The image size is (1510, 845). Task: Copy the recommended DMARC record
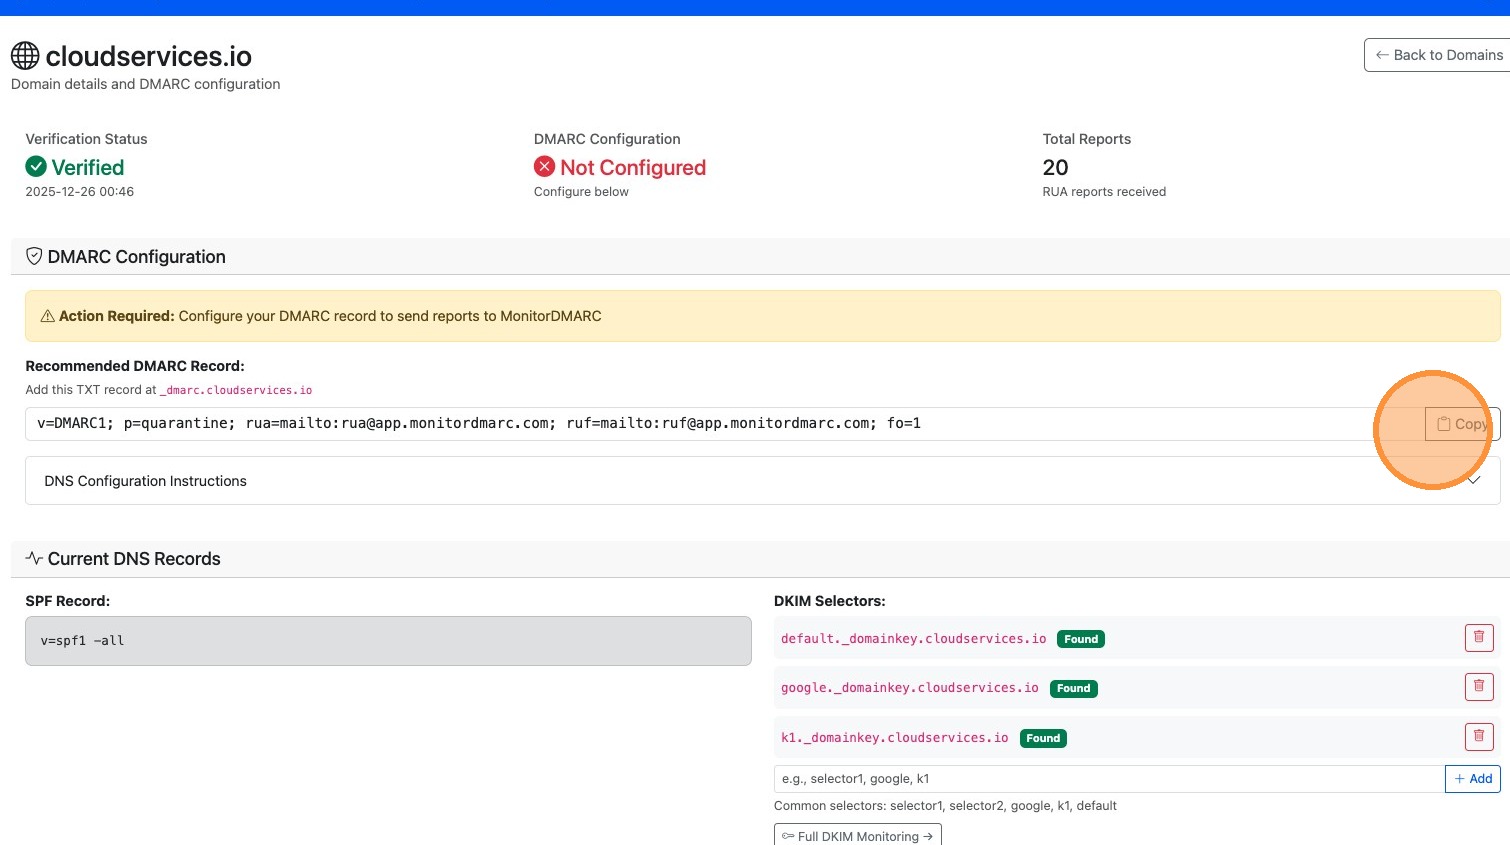[x=1462, y=424]
